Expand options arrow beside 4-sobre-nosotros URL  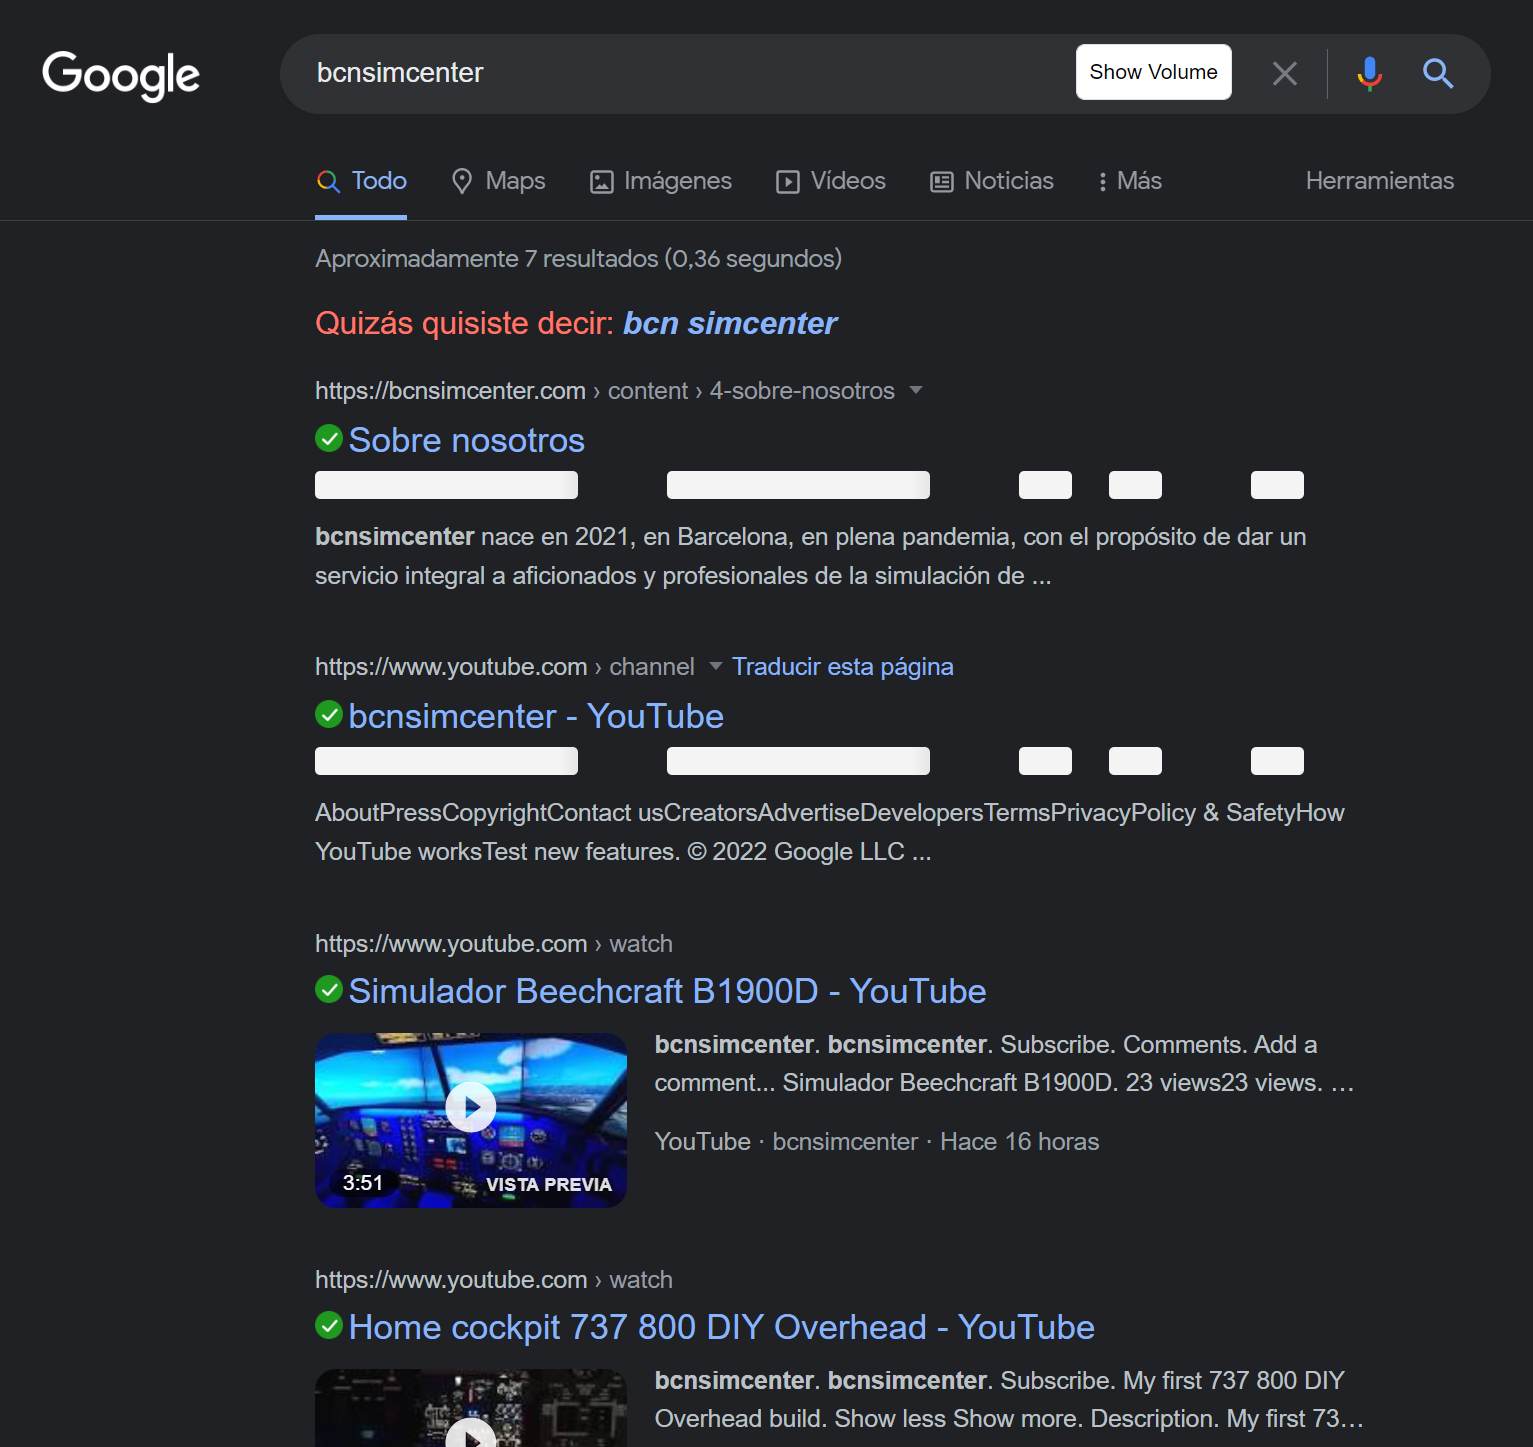coord(916,390)
